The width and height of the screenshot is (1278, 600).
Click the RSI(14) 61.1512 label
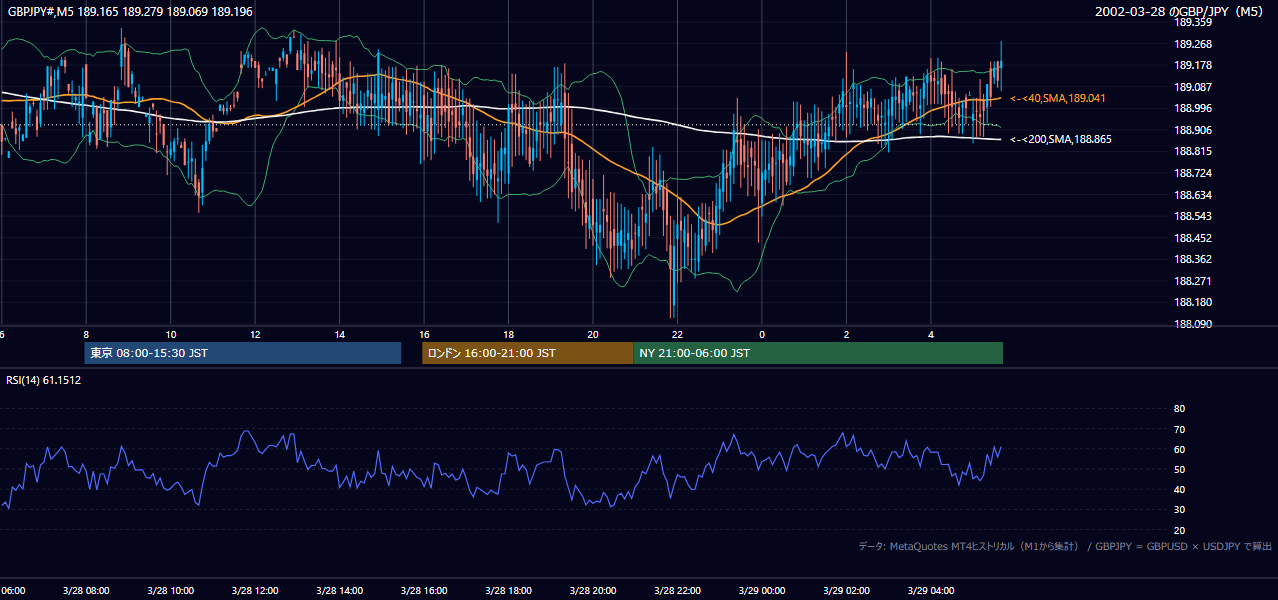pyautogui.click(x=44, y=380)
